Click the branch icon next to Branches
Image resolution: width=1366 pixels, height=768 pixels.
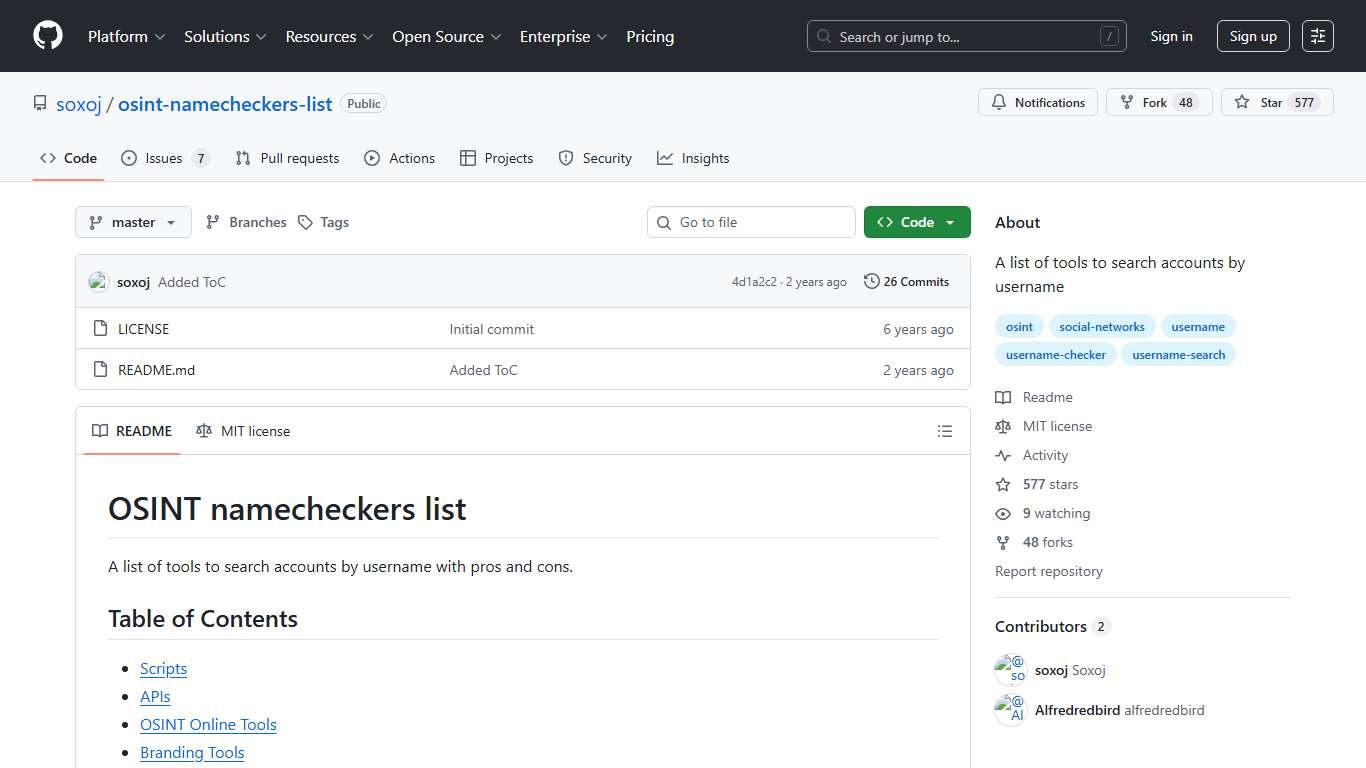tap(212, 222)
